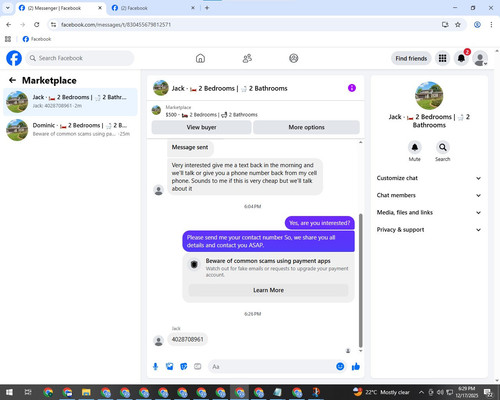The height and width of the screenshot is (400, 500).
Task: Mute the Jack conversation
Action: coord(414,147)
